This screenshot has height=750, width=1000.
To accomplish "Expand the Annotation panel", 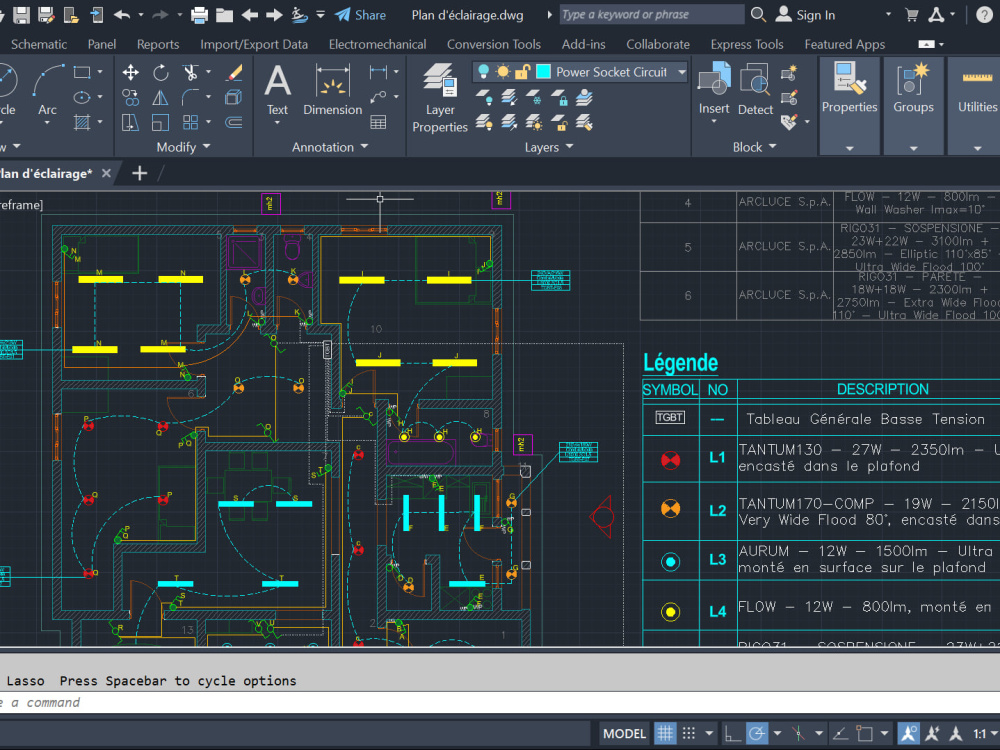I will coord(330,147).
